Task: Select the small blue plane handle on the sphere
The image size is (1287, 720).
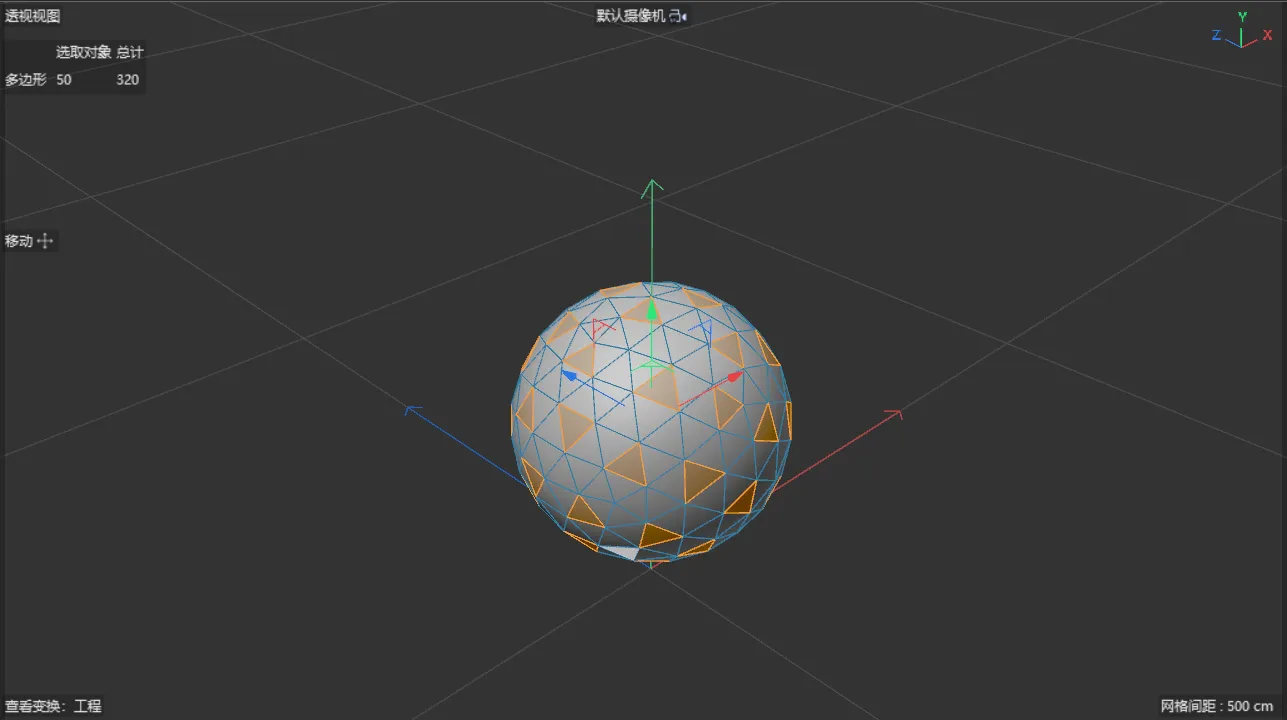Action: point(705,329)
